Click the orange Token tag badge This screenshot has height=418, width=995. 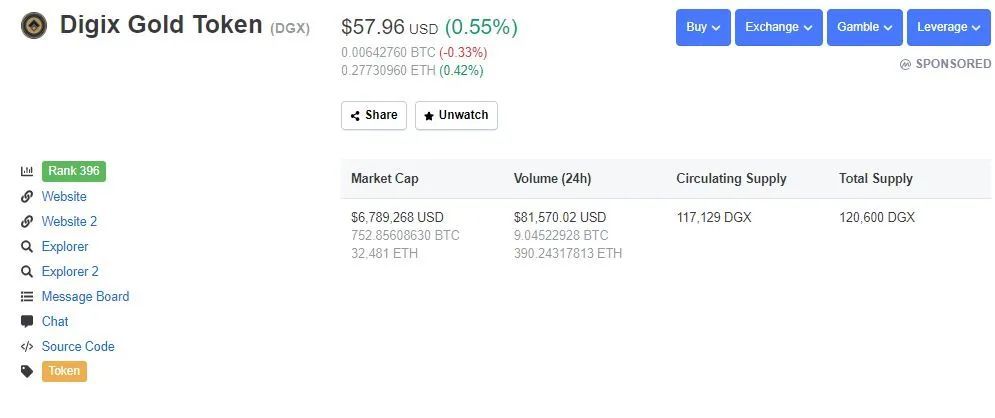click(64, 372)
